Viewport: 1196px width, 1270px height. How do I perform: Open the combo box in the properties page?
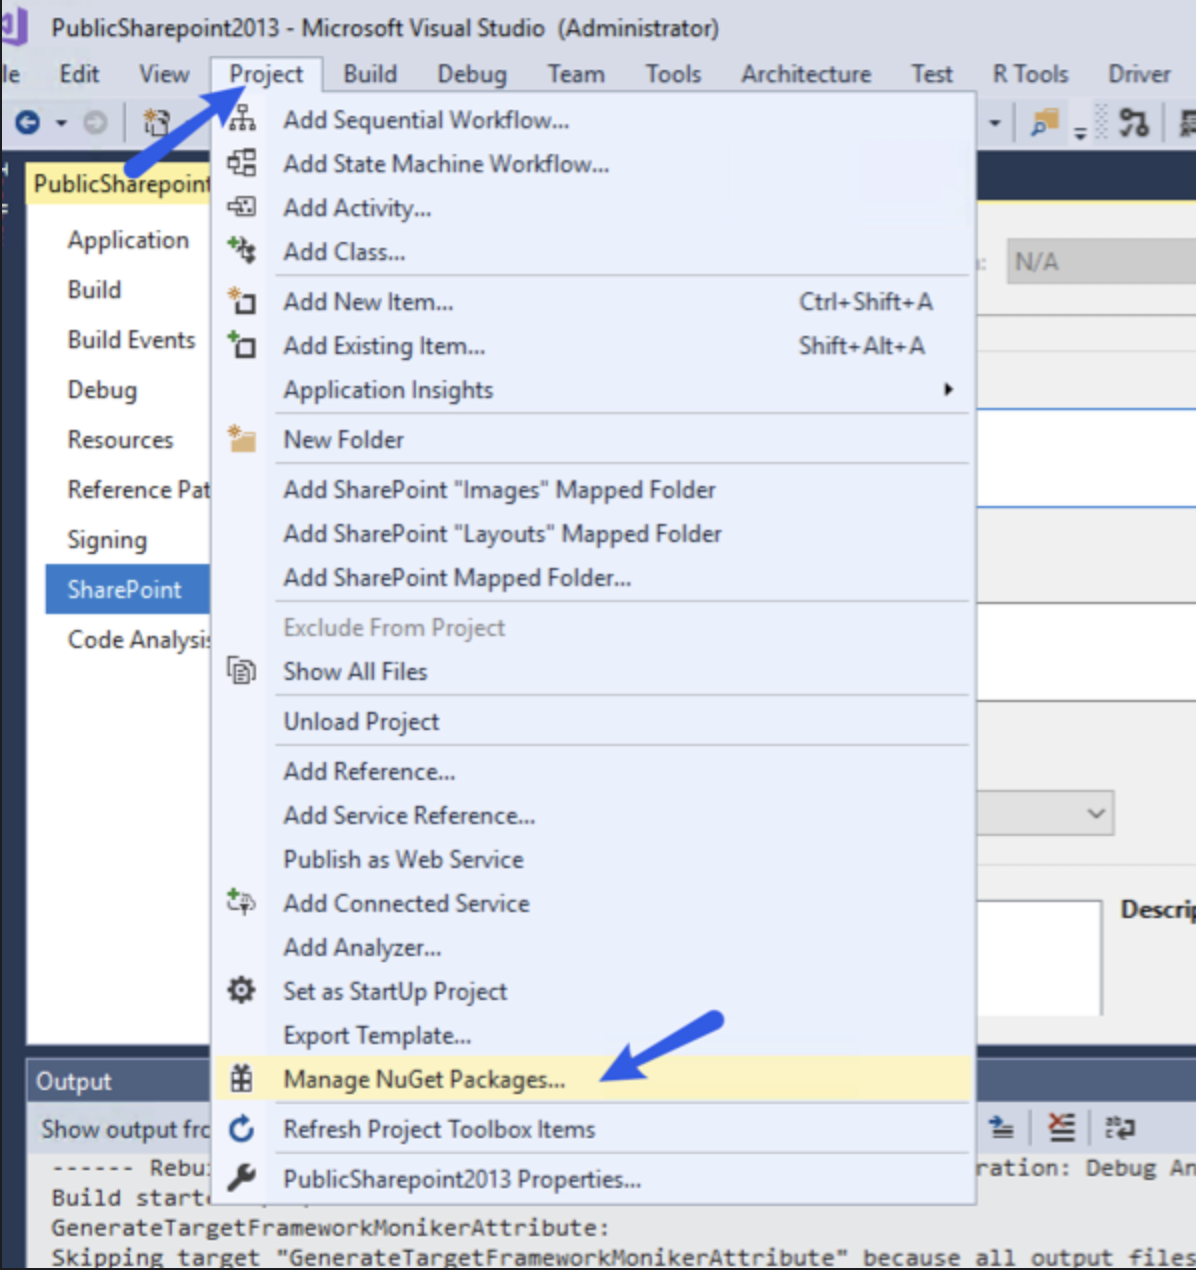(1044, 813)
